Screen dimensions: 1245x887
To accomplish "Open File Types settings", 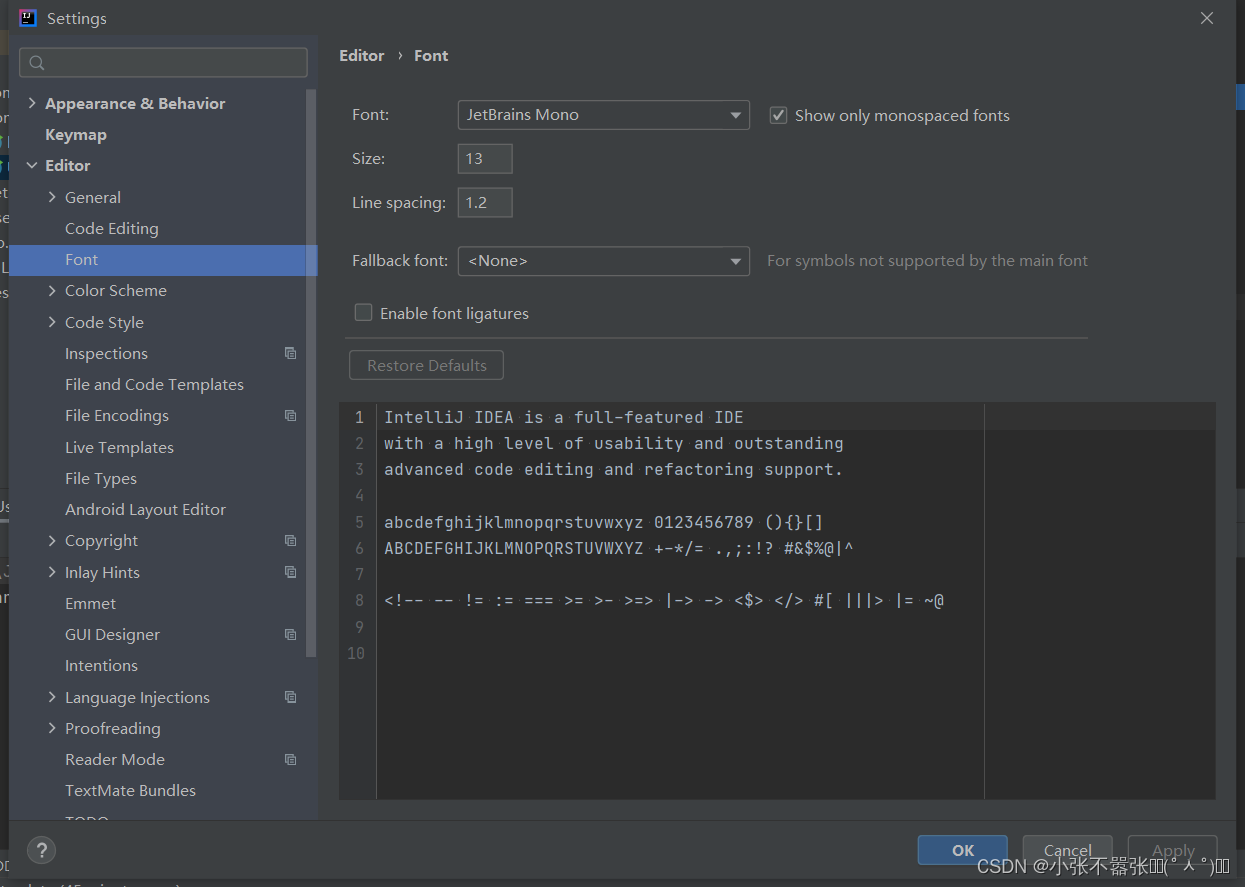I will [101, 478].
